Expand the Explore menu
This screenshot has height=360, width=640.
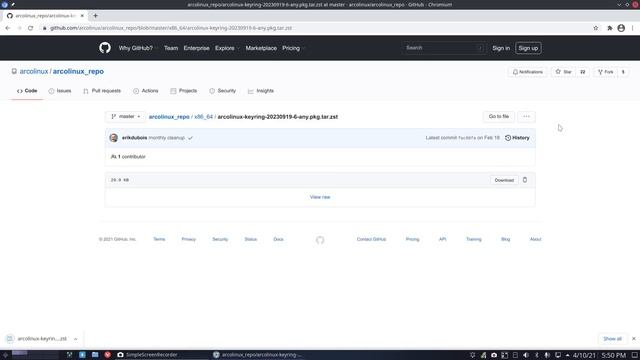pos(227,48)
